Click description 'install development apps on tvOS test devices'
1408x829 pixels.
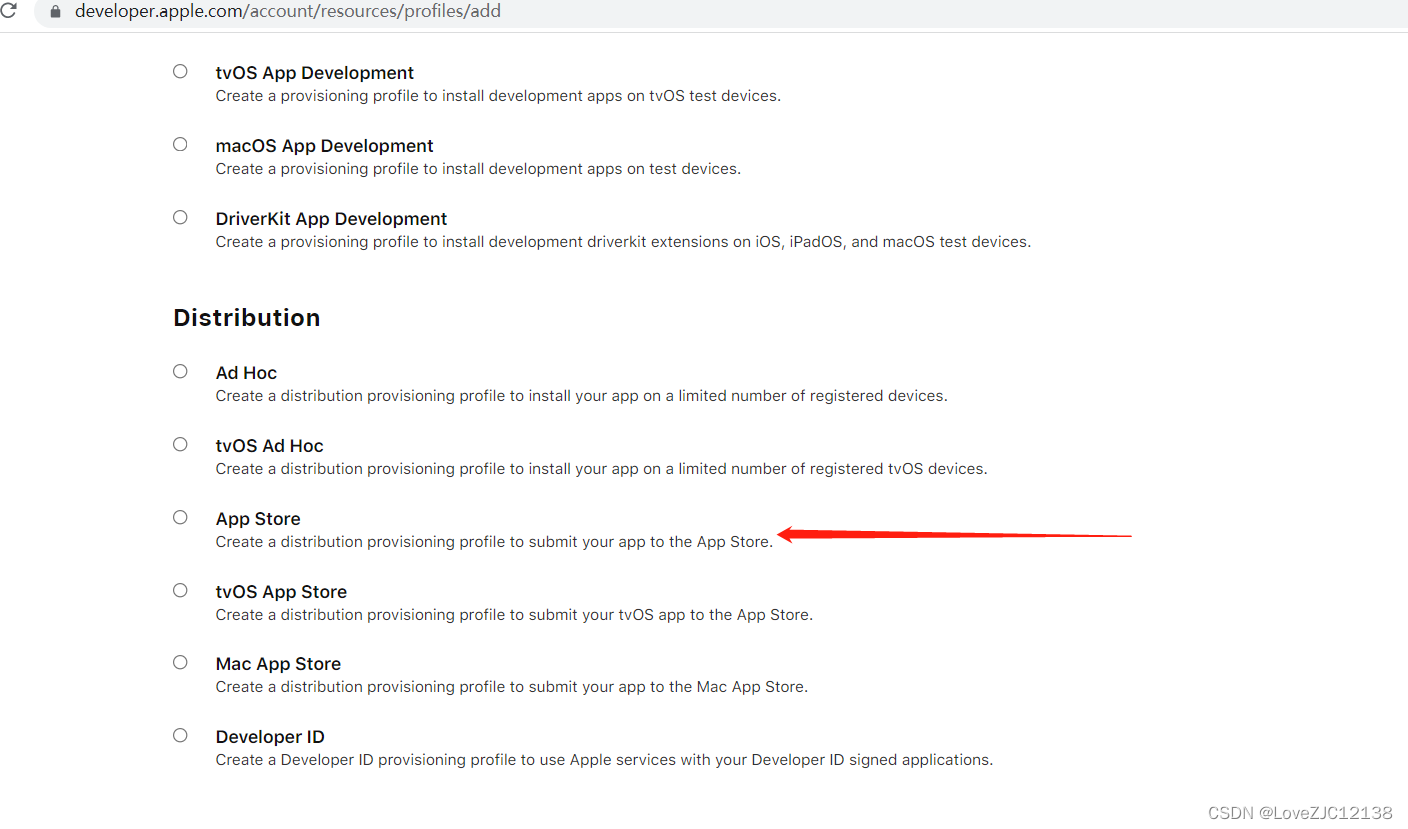(498, 96)
